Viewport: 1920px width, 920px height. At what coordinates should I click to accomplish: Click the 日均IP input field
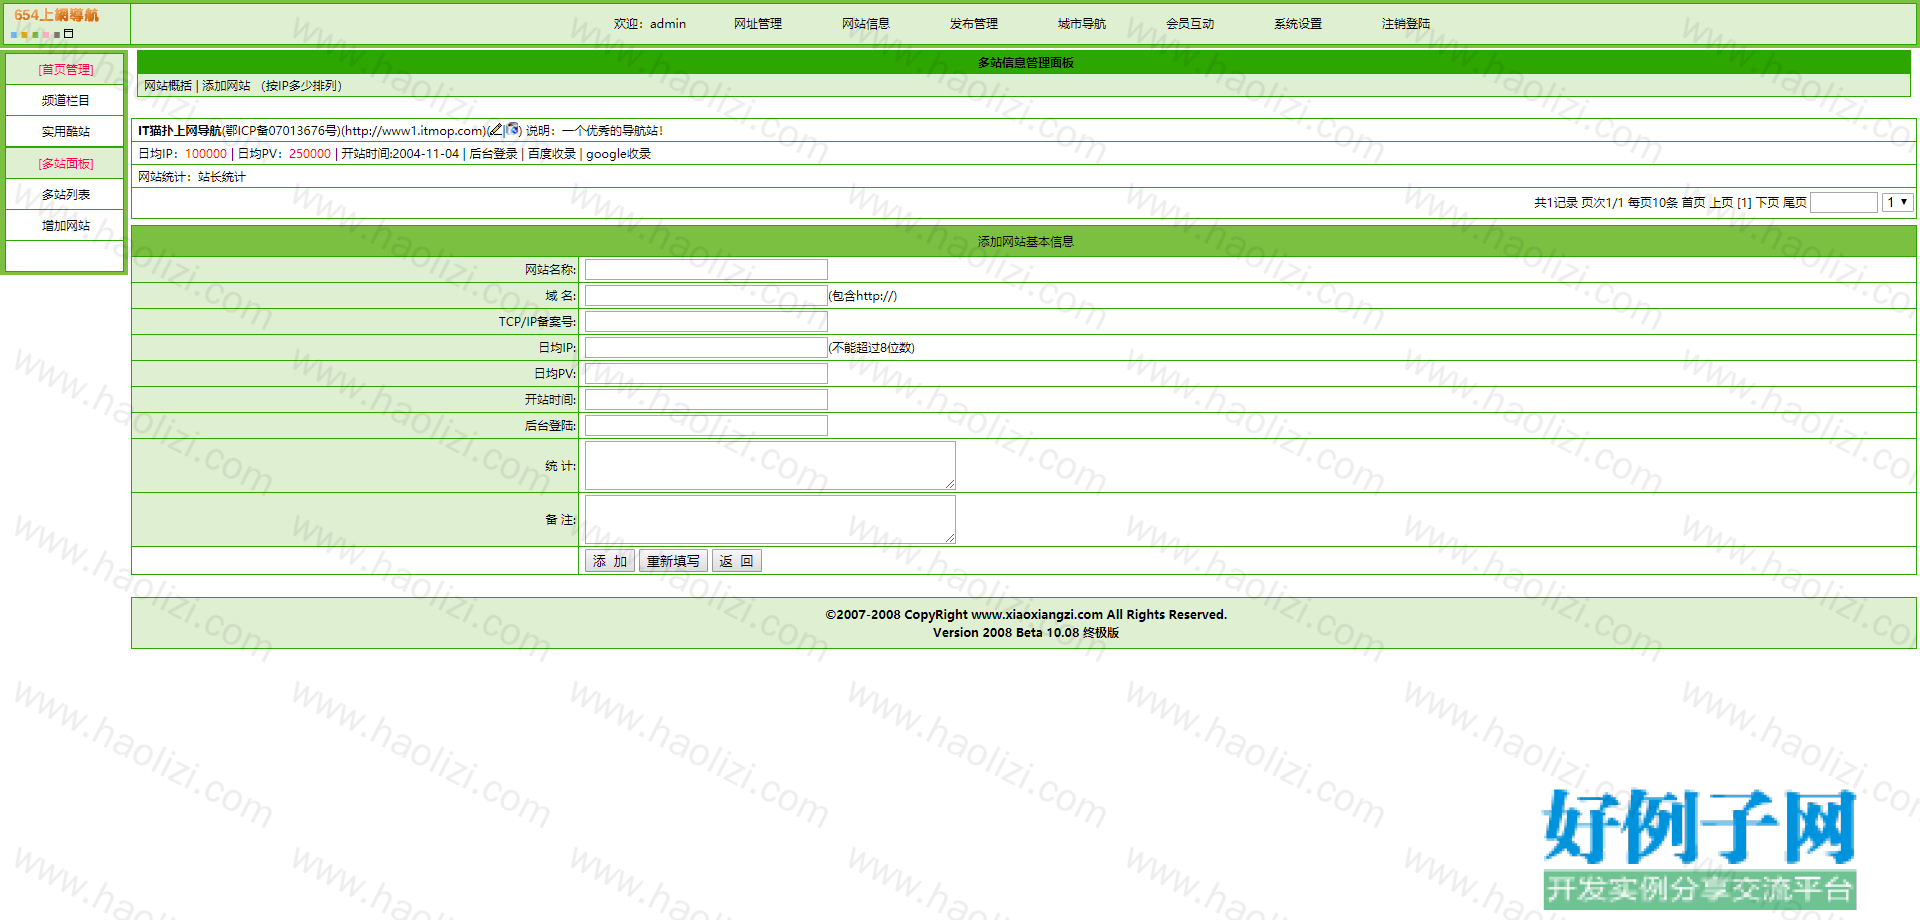[x=706, y=348]
